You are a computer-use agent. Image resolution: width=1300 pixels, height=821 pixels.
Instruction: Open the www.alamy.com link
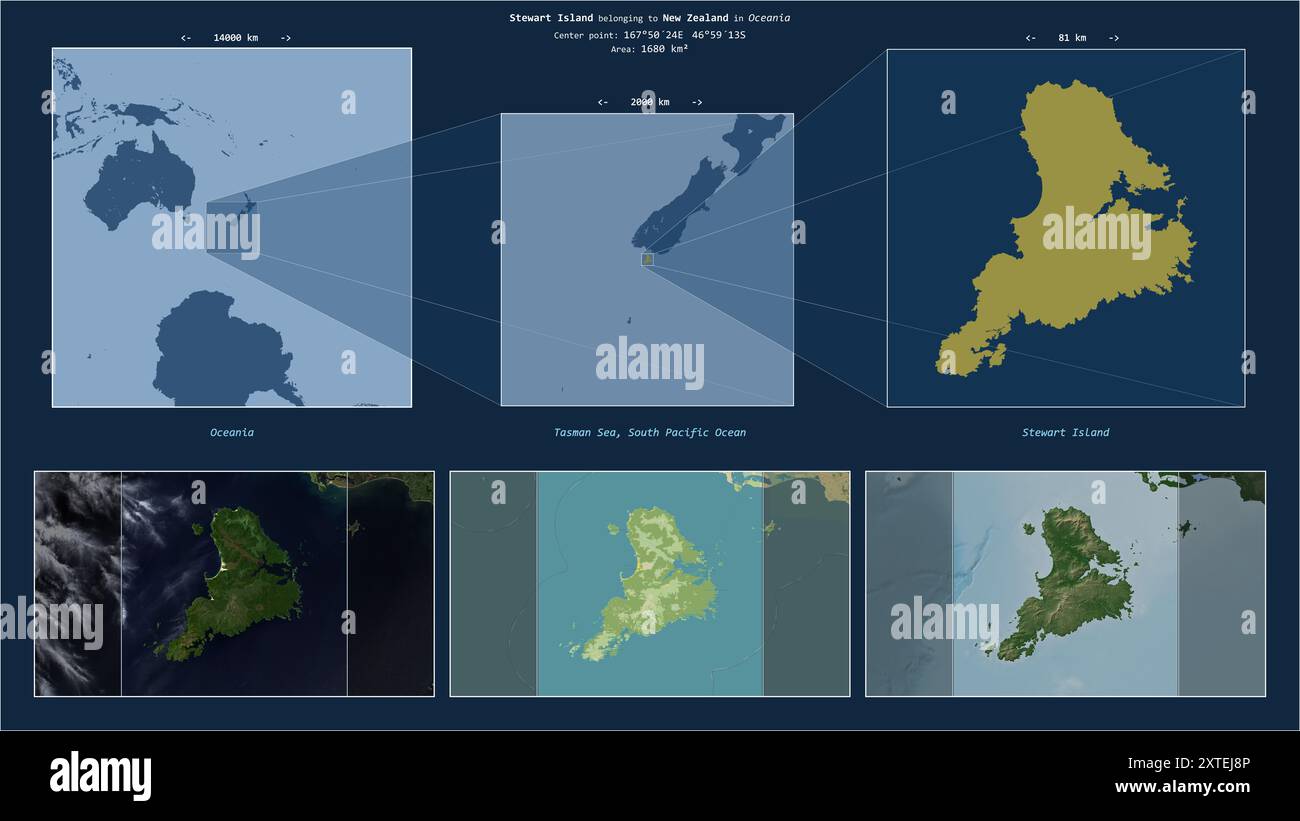(x=1182, y=787)
